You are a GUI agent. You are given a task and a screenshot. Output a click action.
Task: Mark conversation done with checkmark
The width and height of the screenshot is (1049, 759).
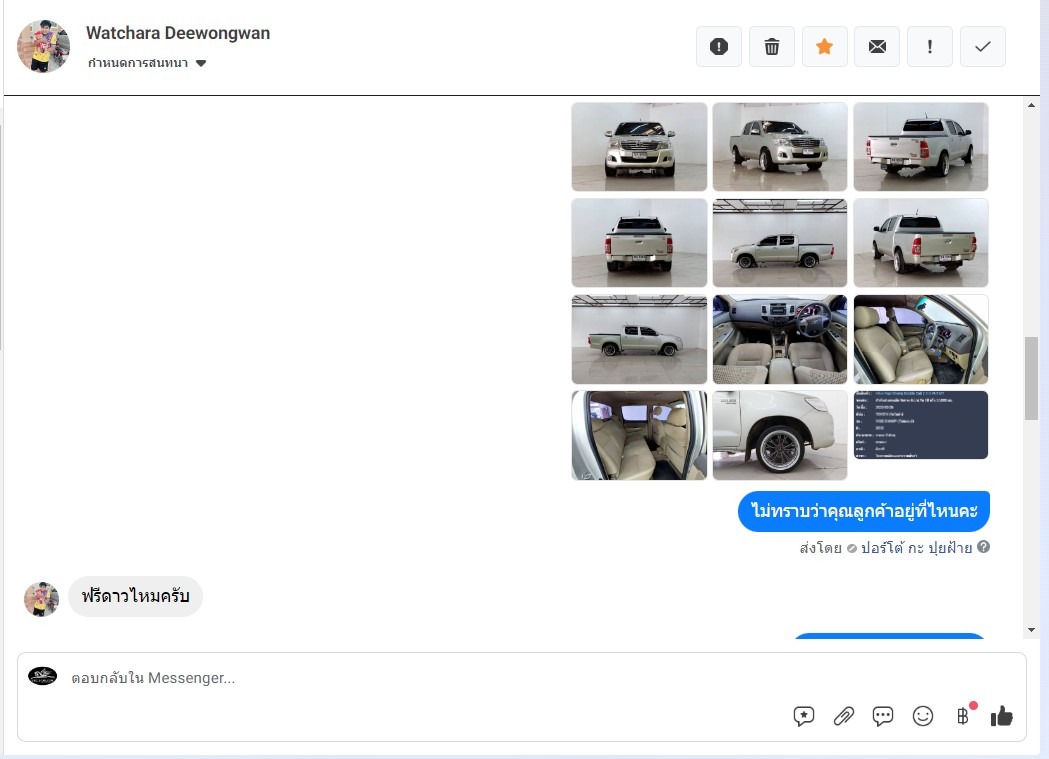click(x=982, y=47)
